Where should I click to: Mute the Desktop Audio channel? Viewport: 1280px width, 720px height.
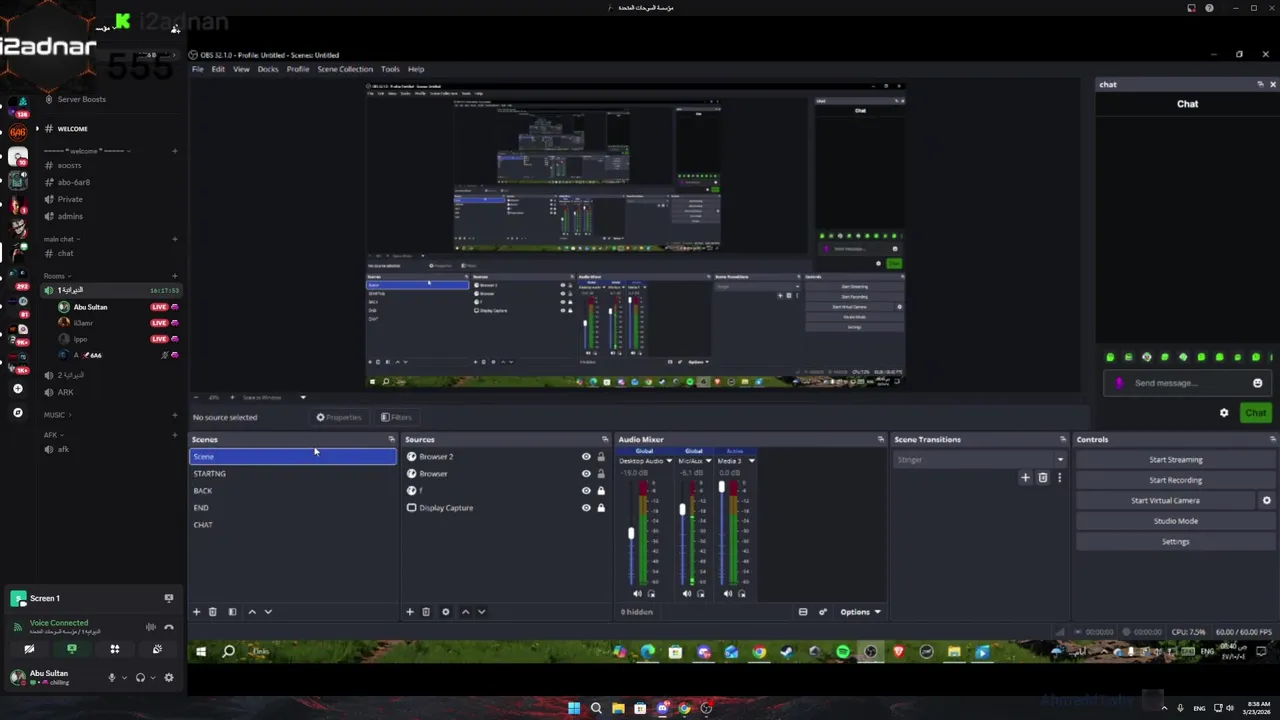637,594
